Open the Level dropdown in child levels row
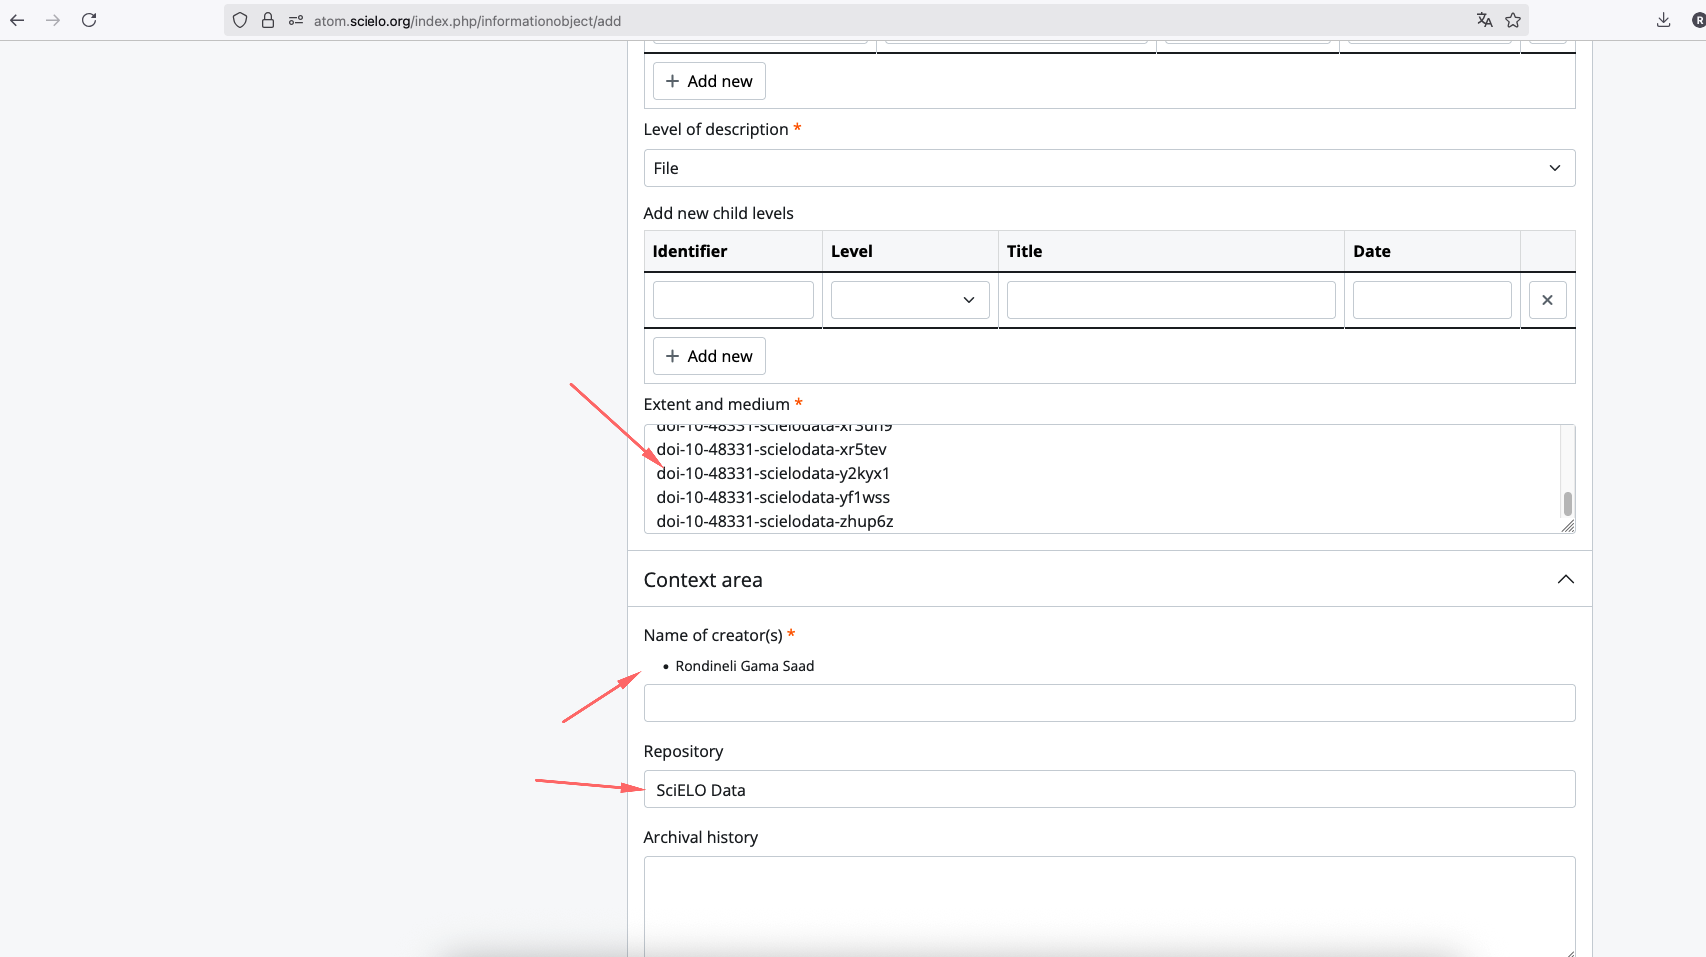The height and width of the screenshot is (957, 1706). point(910,300)
